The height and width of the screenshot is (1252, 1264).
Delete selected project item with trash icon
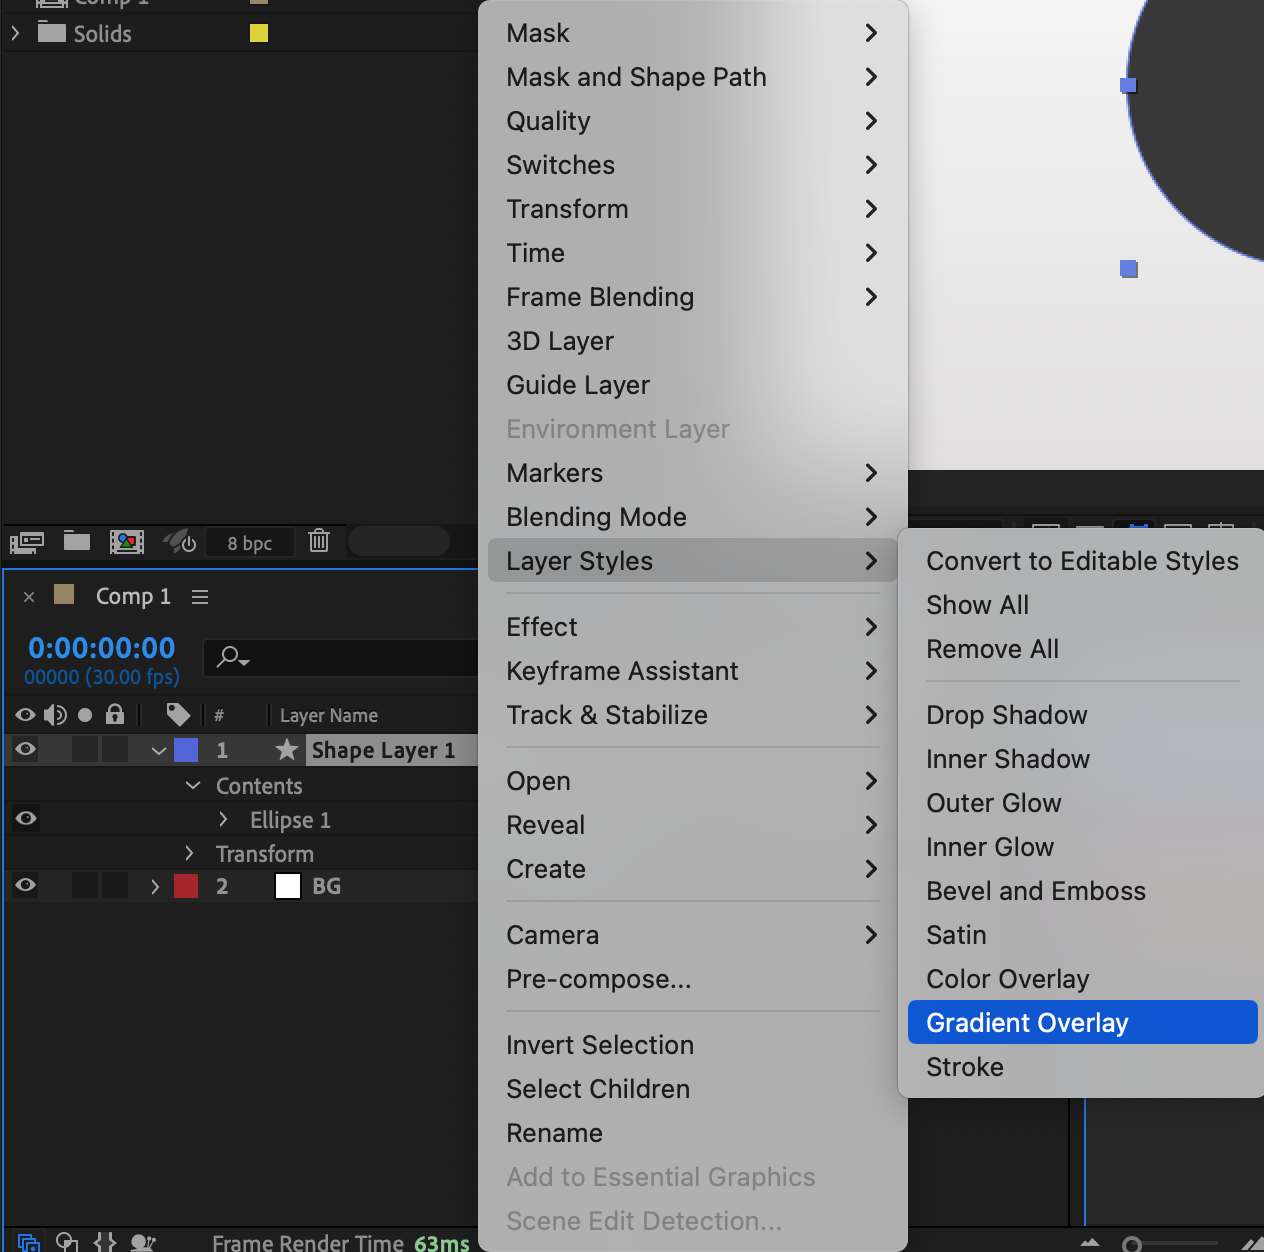[x=319, y=541]
